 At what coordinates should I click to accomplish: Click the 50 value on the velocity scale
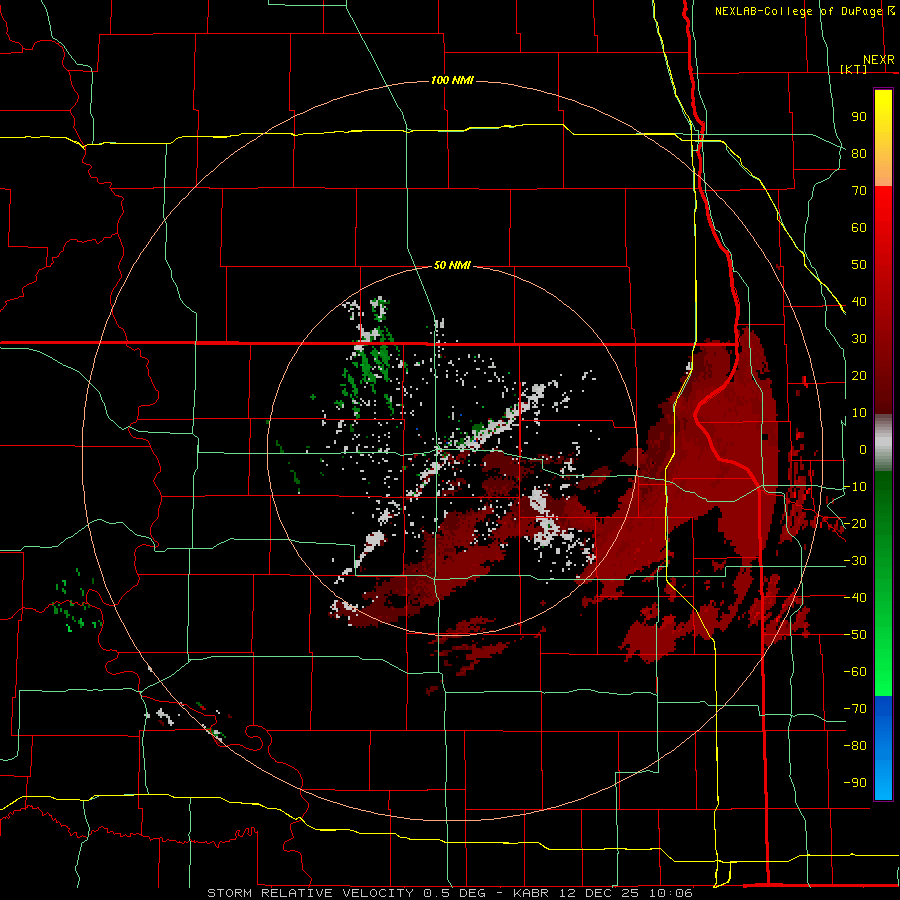tap(859, 265)
